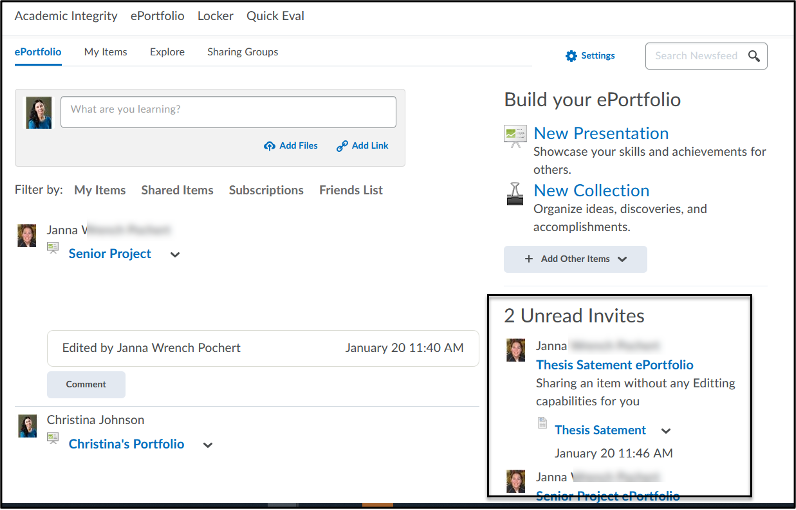Click the New Collection binder clip icon
The width and height of the screenshot is (796, 510).
(515, 193)
